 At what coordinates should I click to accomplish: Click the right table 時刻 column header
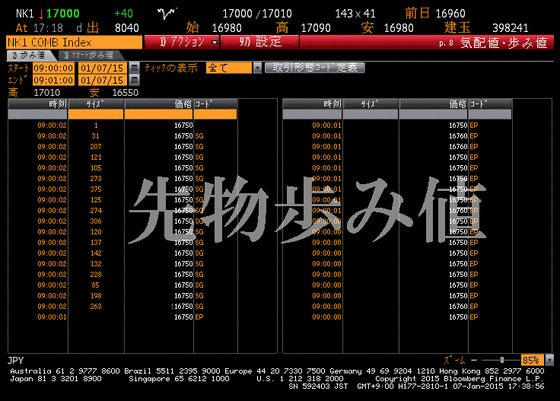[312, 104]
